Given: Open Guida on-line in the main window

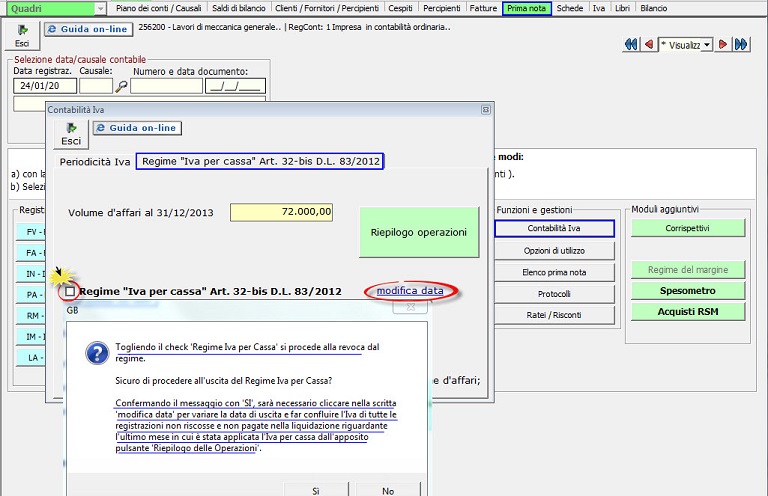Looking at the screenshot, I should (89, 29).
